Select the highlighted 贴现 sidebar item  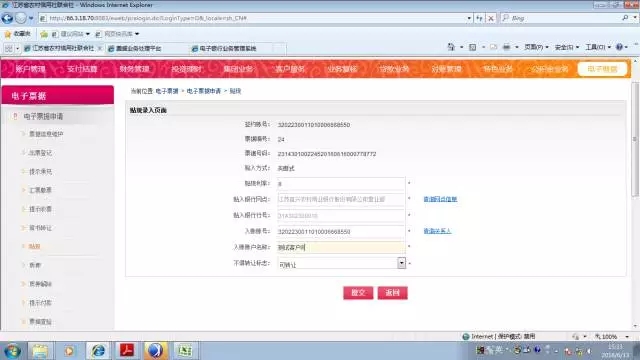35,247
